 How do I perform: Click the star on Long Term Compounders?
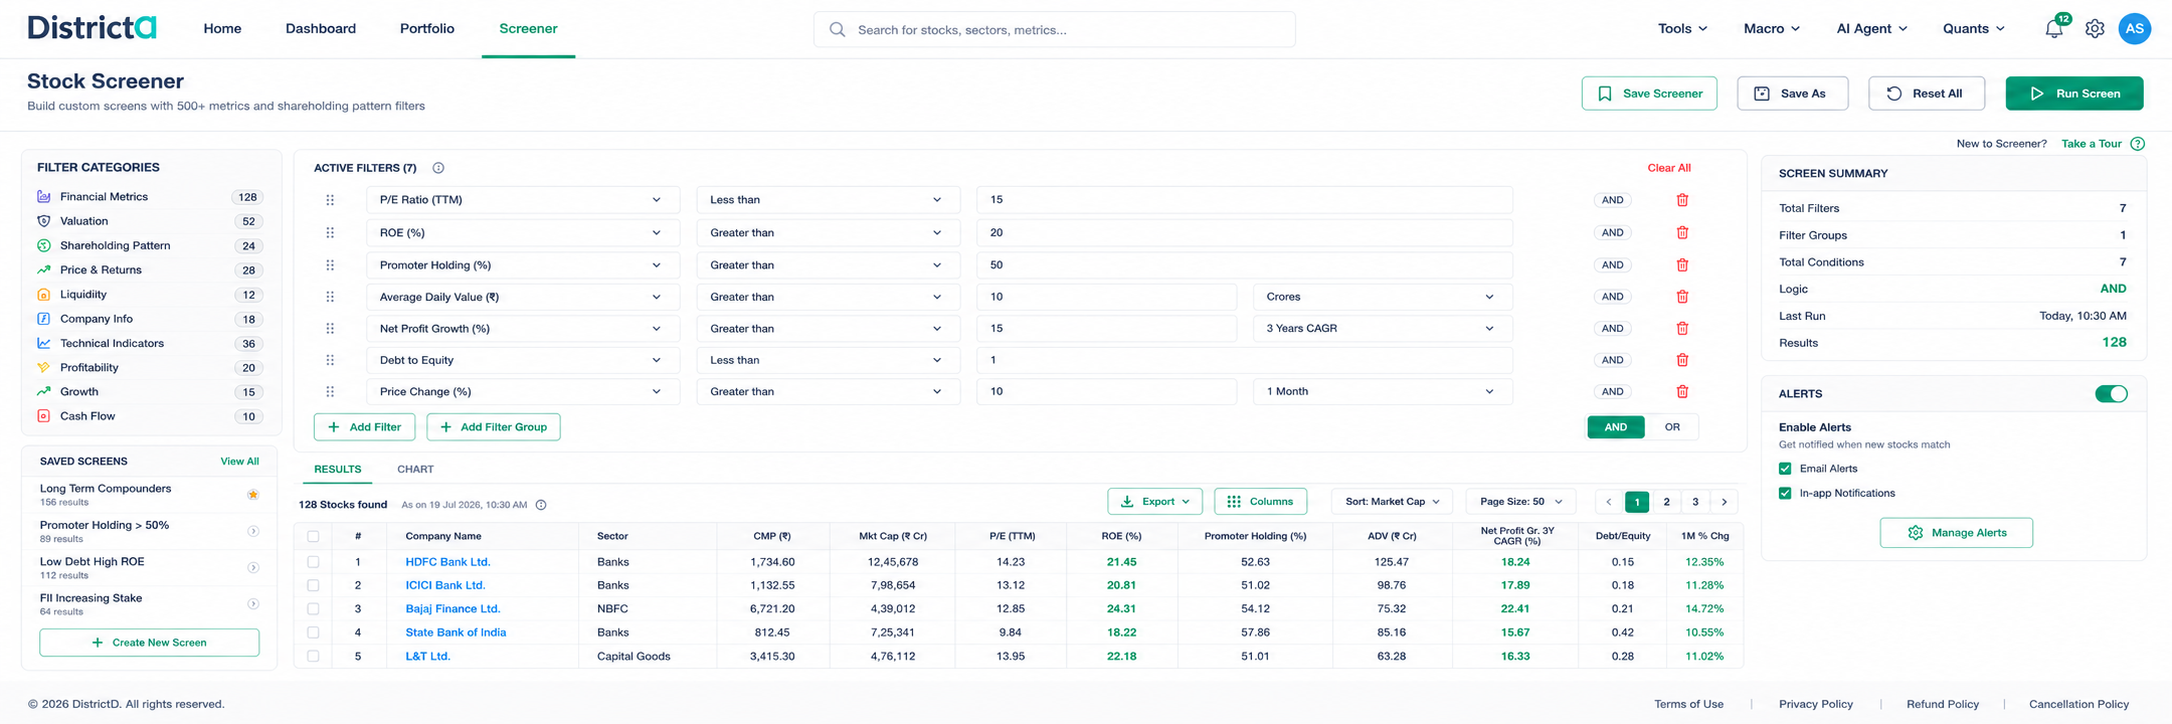click(x=253, y=494)
